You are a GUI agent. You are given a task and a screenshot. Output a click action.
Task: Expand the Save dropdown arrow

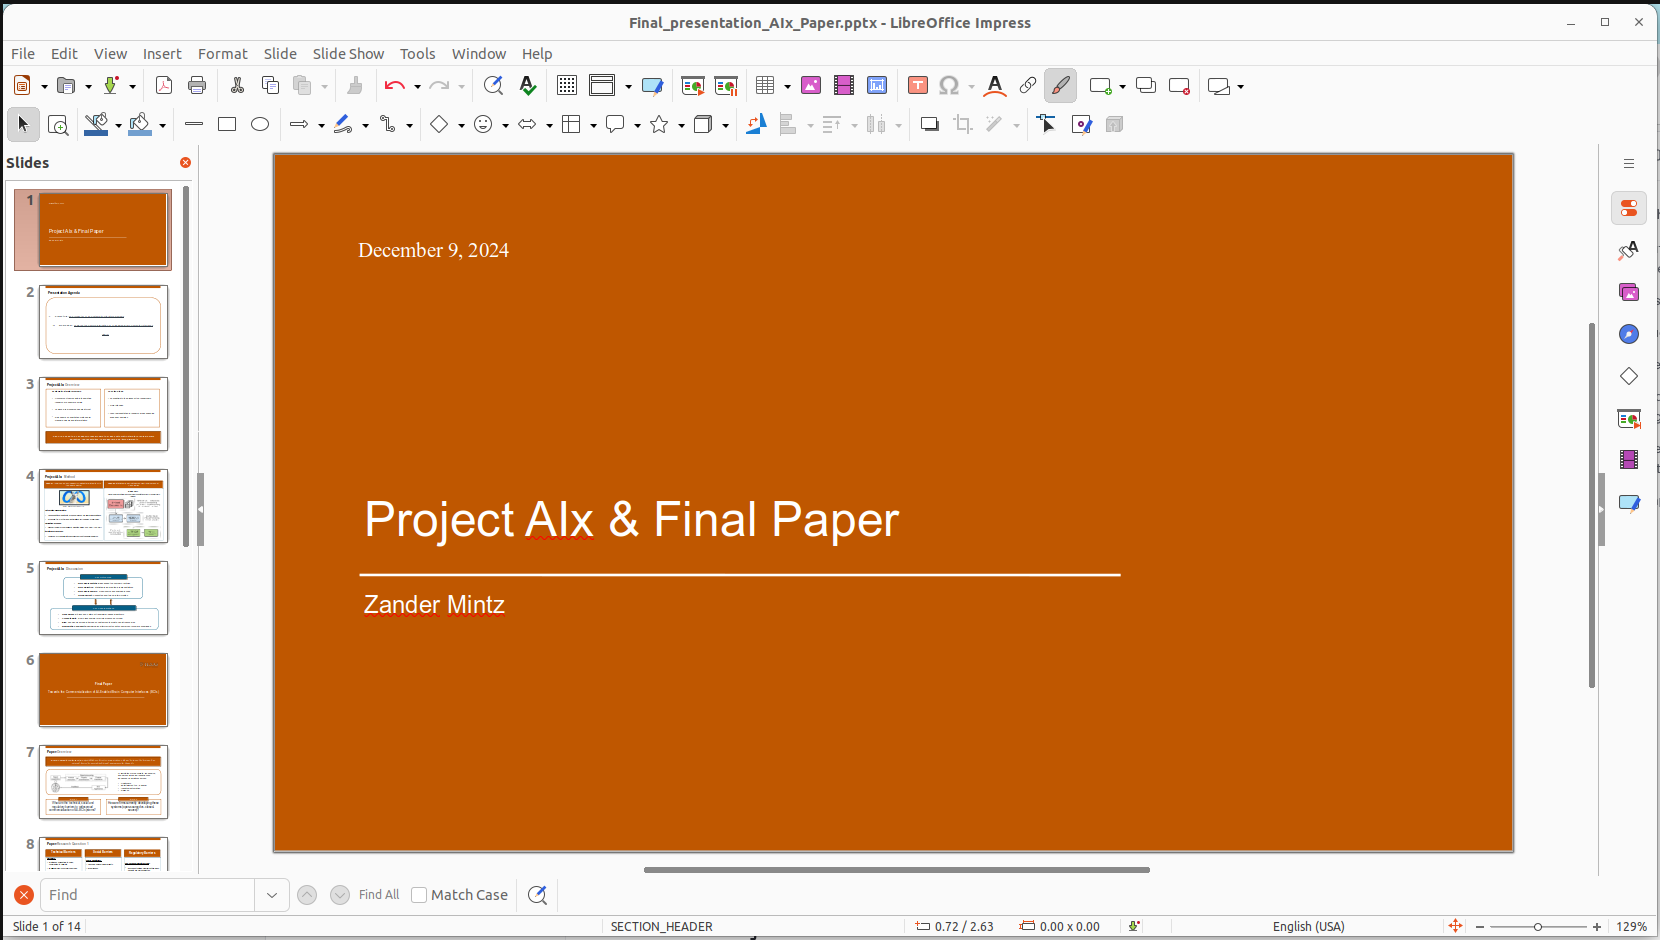coord(132,87)
